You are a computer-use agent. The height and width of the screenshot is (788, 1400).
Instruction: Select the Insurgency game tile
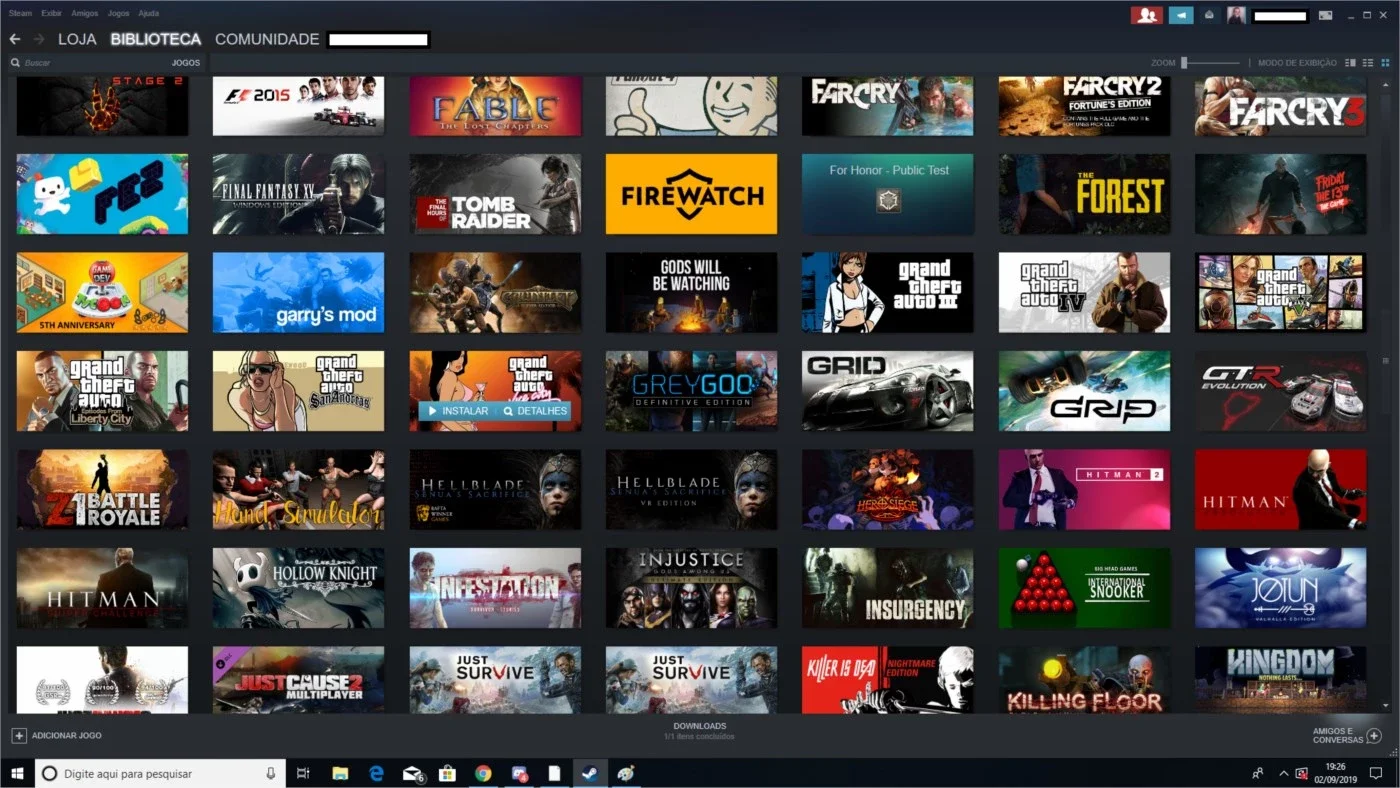click(x=887, y=588)
